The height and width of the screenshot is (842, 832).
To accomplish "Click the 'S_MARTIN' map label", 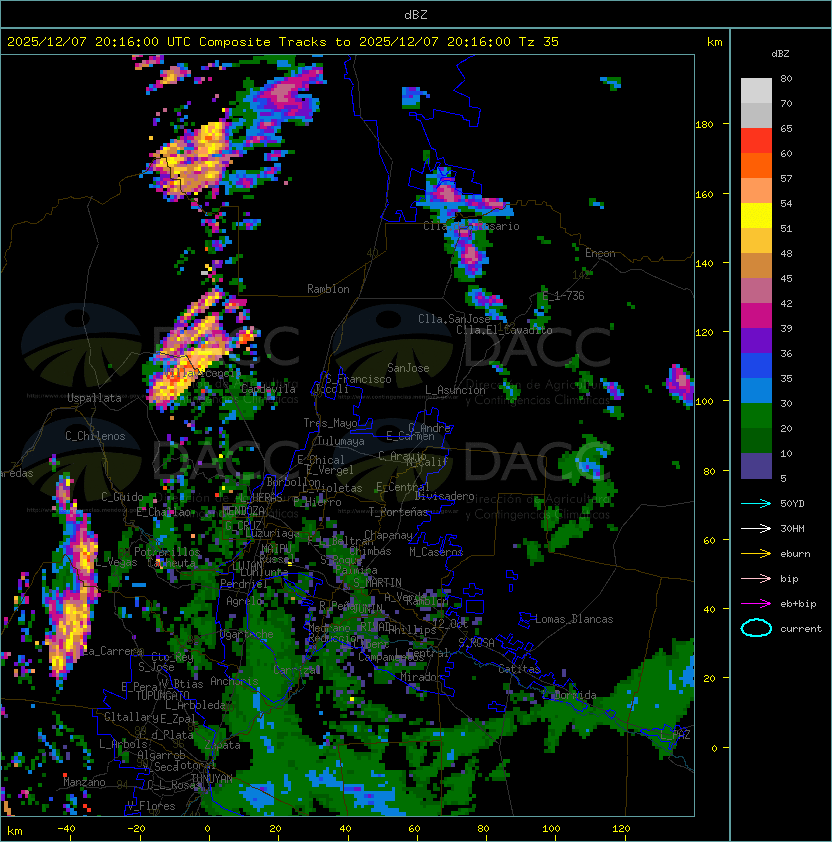I will 377,583.
